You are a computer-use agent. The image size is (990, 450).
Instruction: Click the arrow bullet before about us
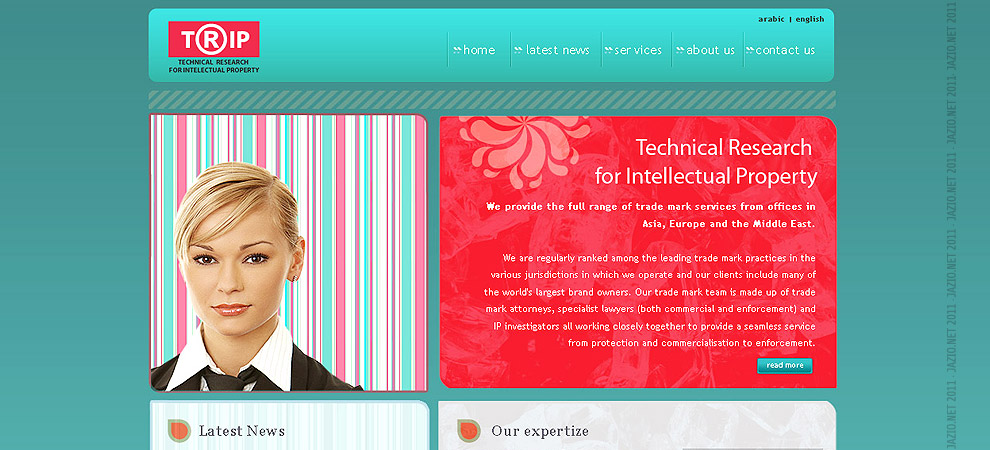pyautogui.click(x=680, y=50)
